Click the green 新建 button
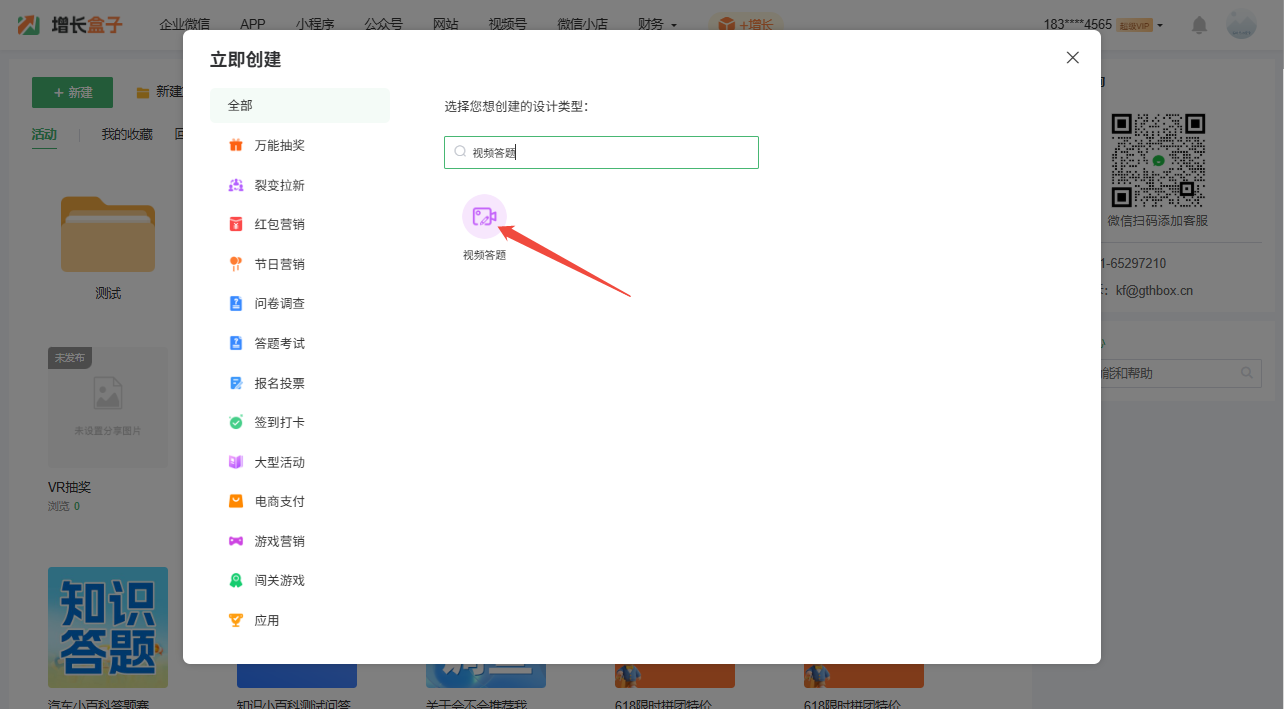Screen dimensions: 1284x709 (x=72, y=92)
